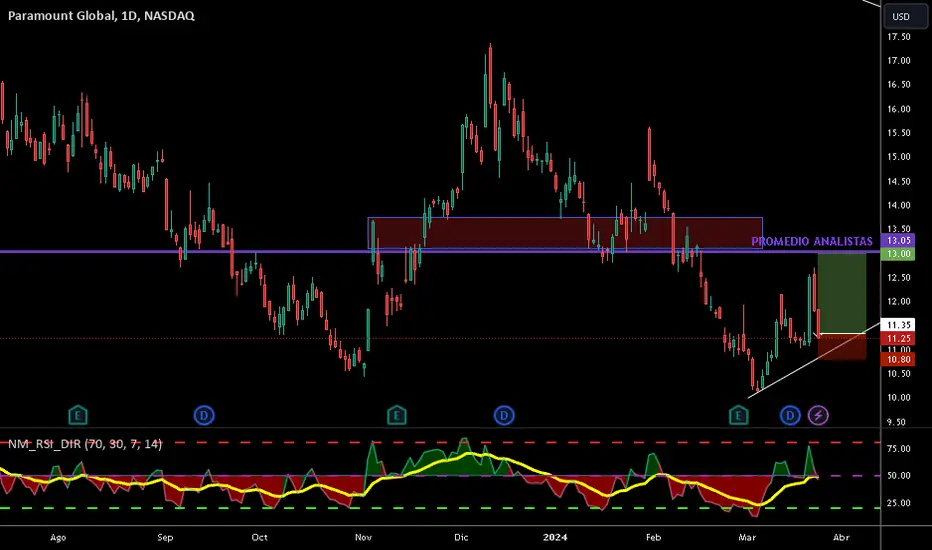Image resolution: width=932 pixels, height=550 pixels.
Task: Click the red rectangle resistance zone
Action: [565, 233]
